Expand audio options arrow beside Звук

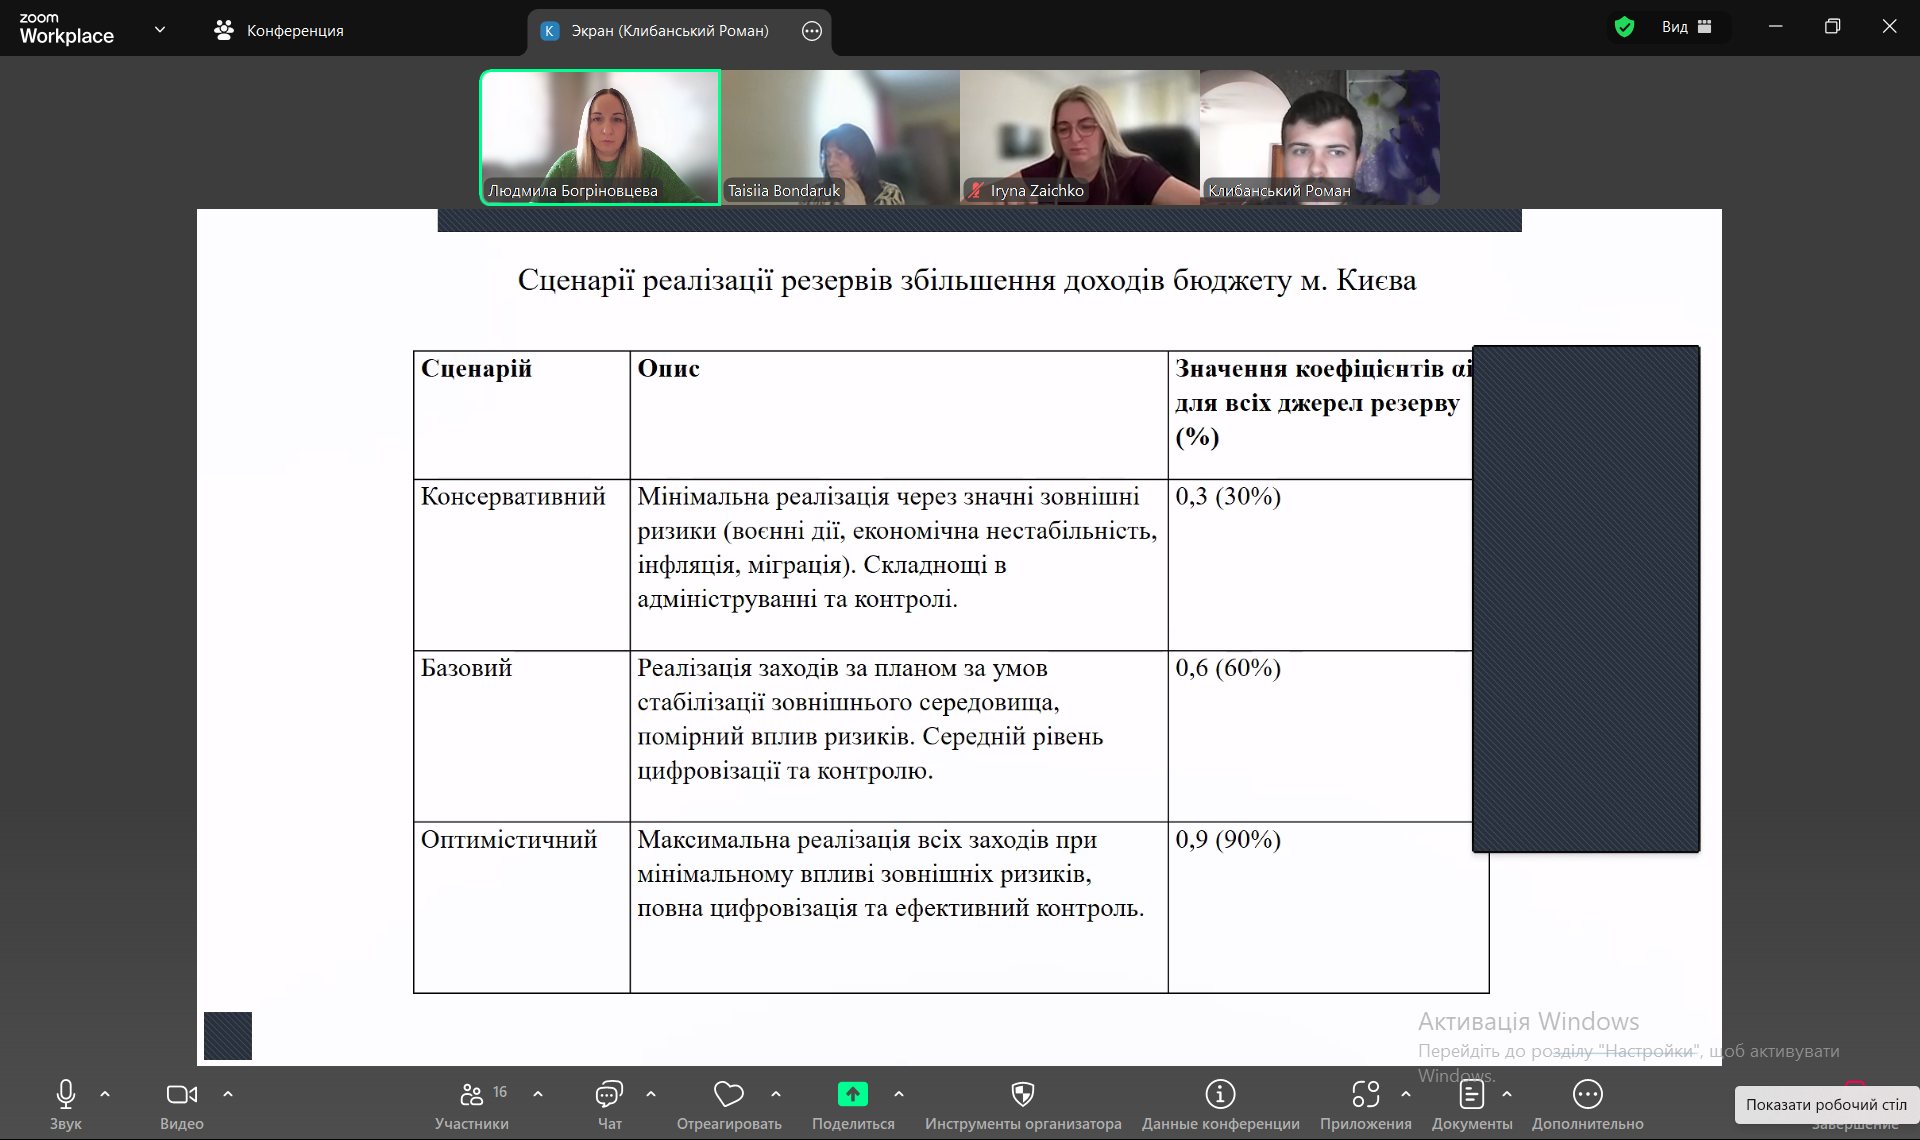pos(105,1094)
